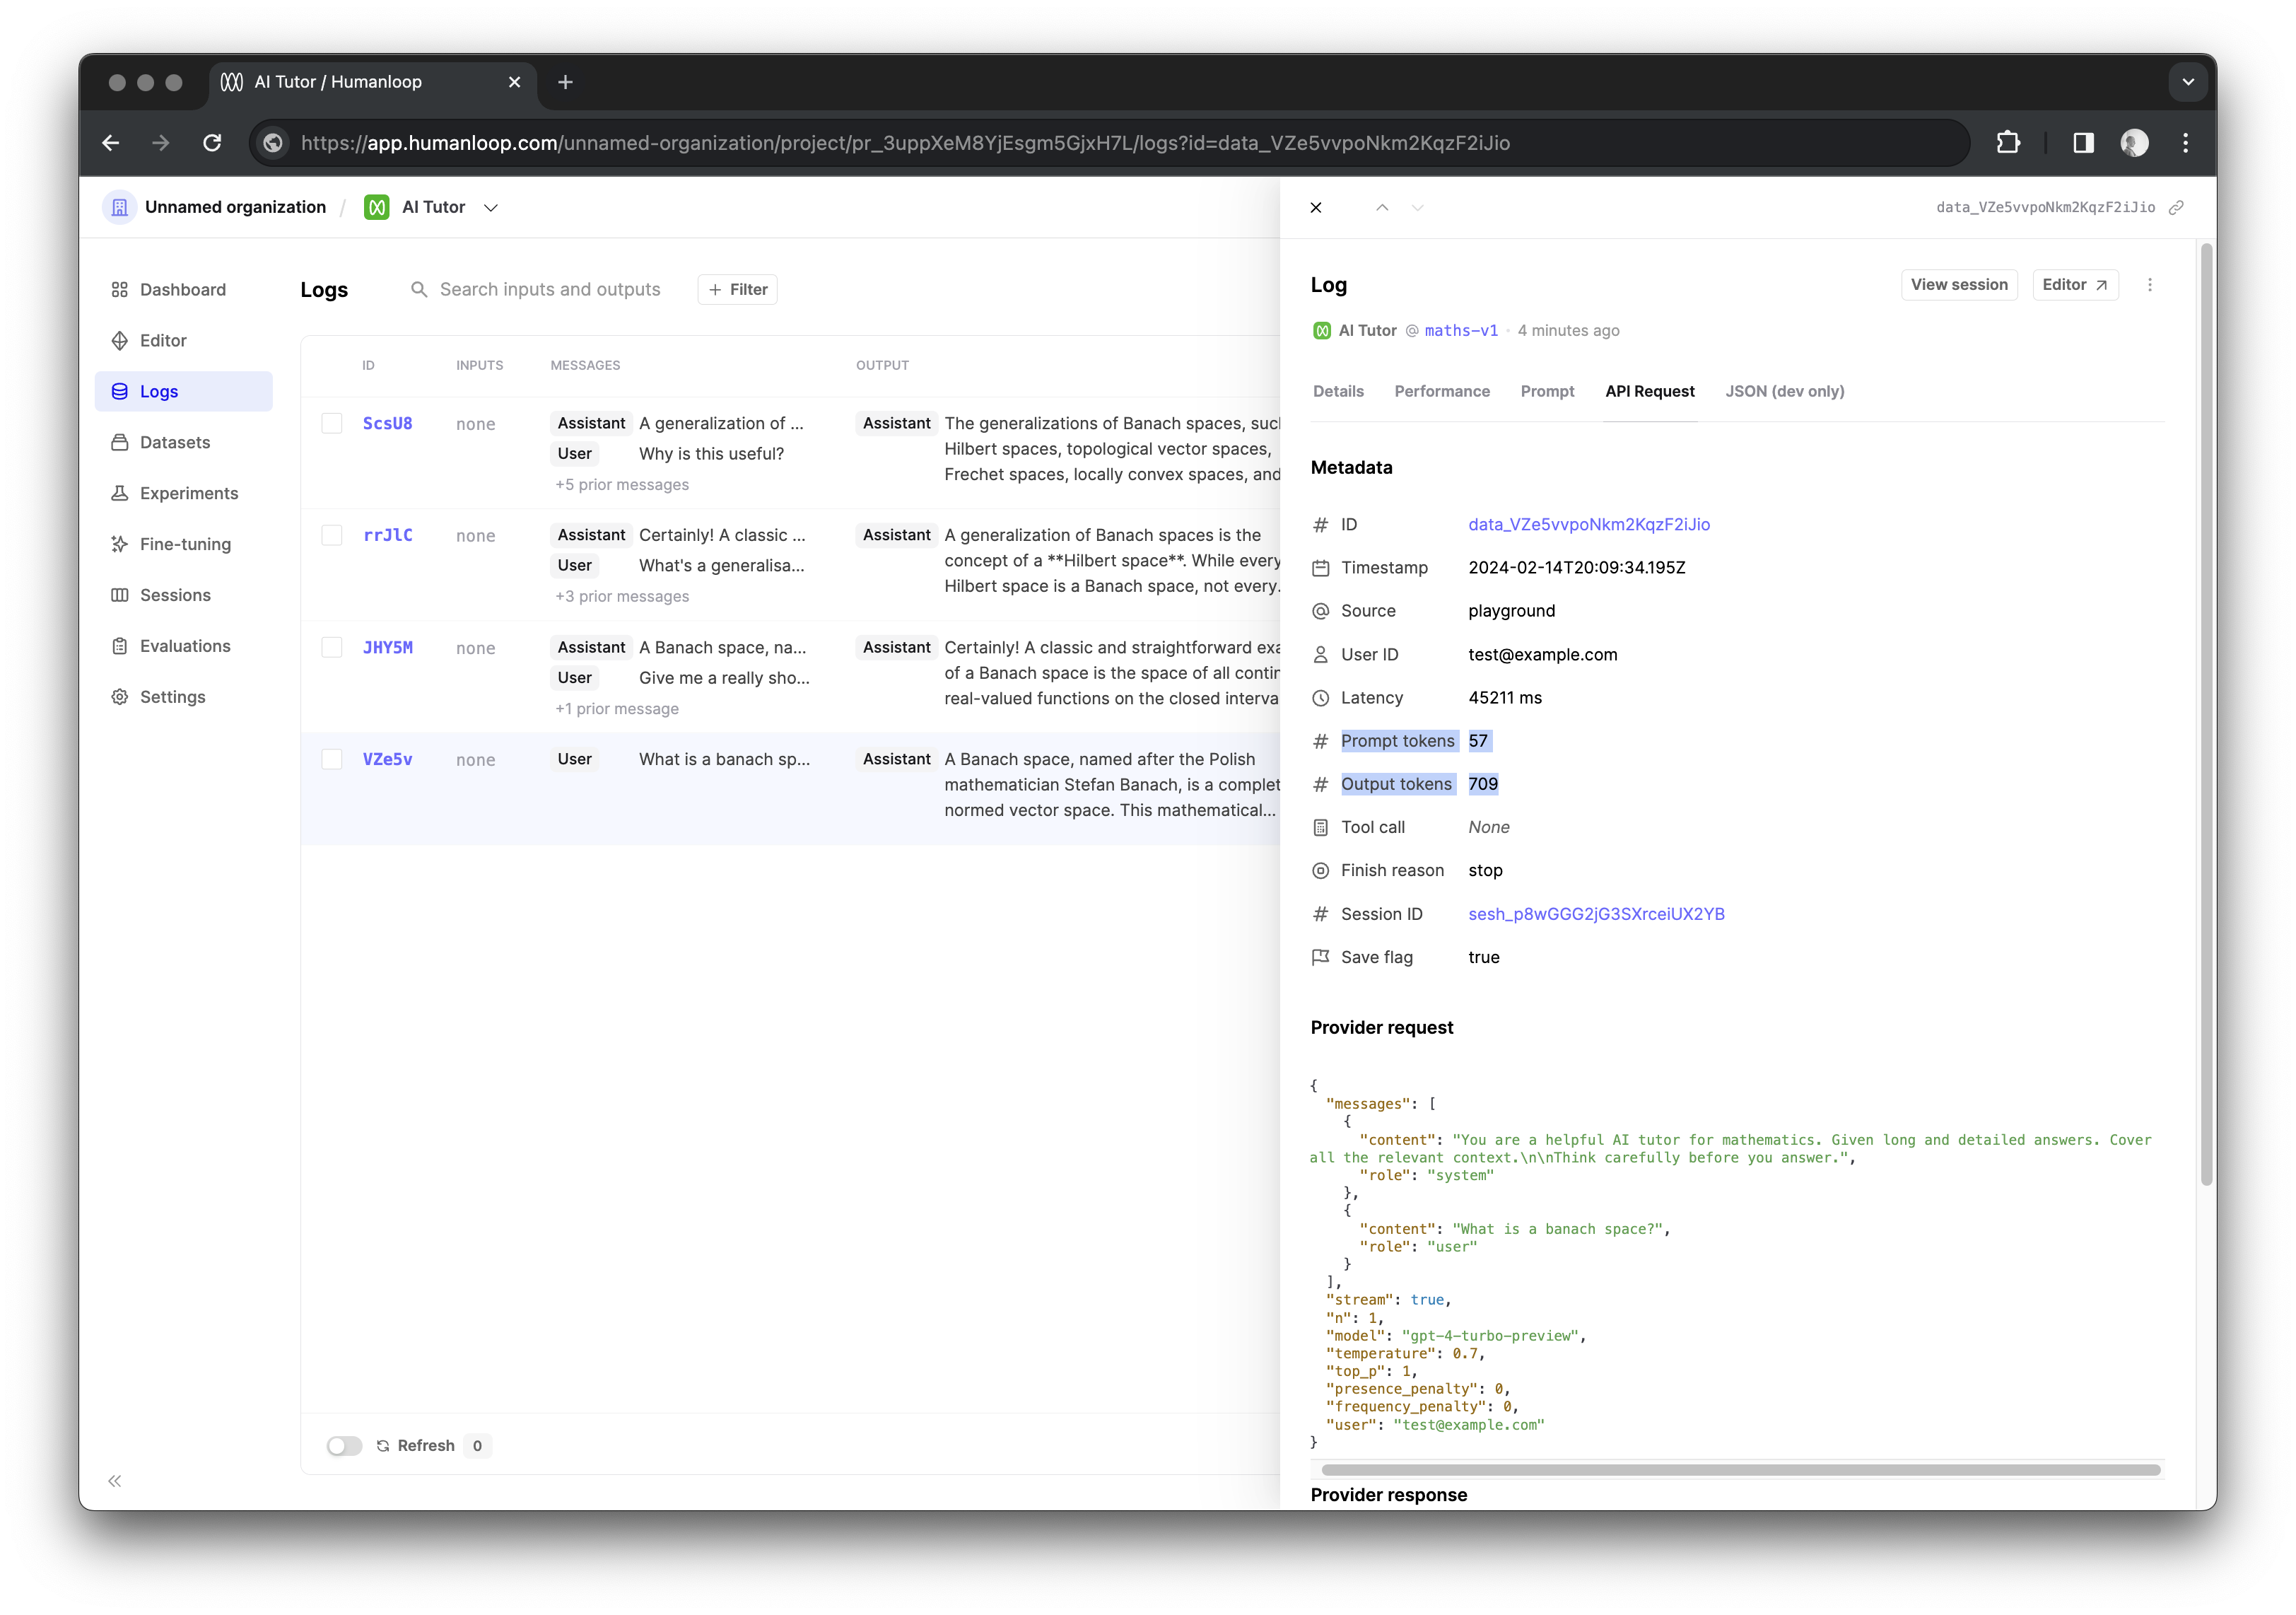
Task: Select checkbox for log rrJlC
Action: [x=332, y=535]
